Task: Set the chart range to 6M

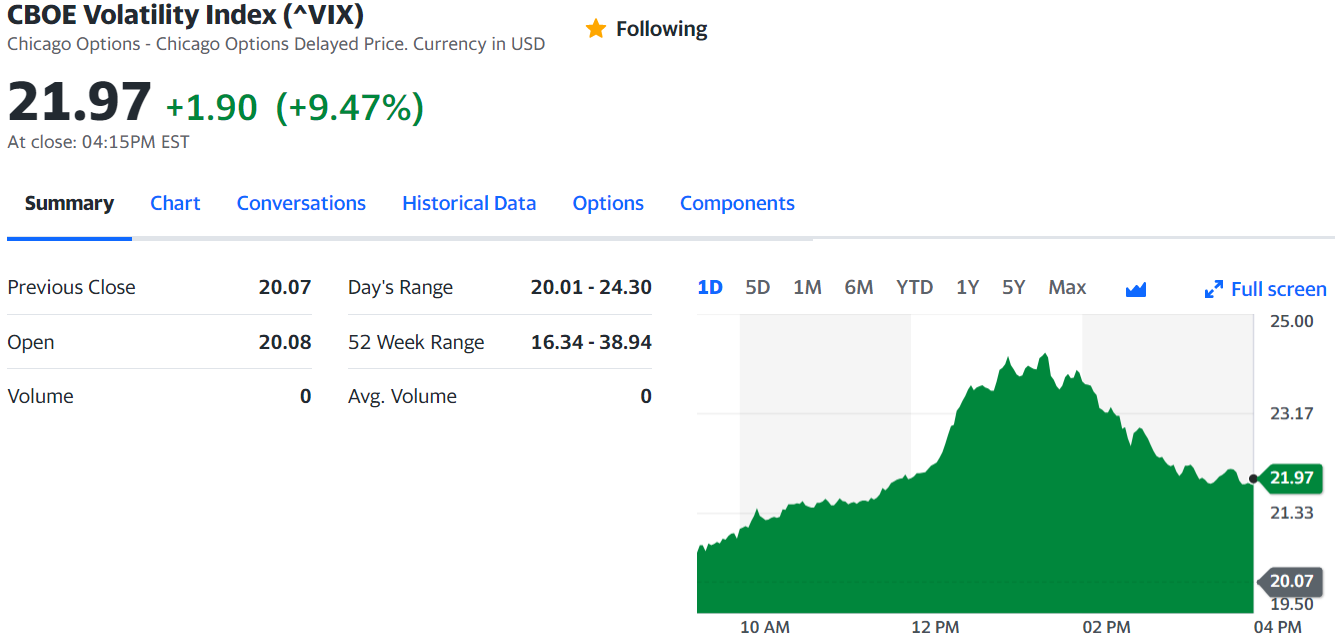Action: pos(858,287)
